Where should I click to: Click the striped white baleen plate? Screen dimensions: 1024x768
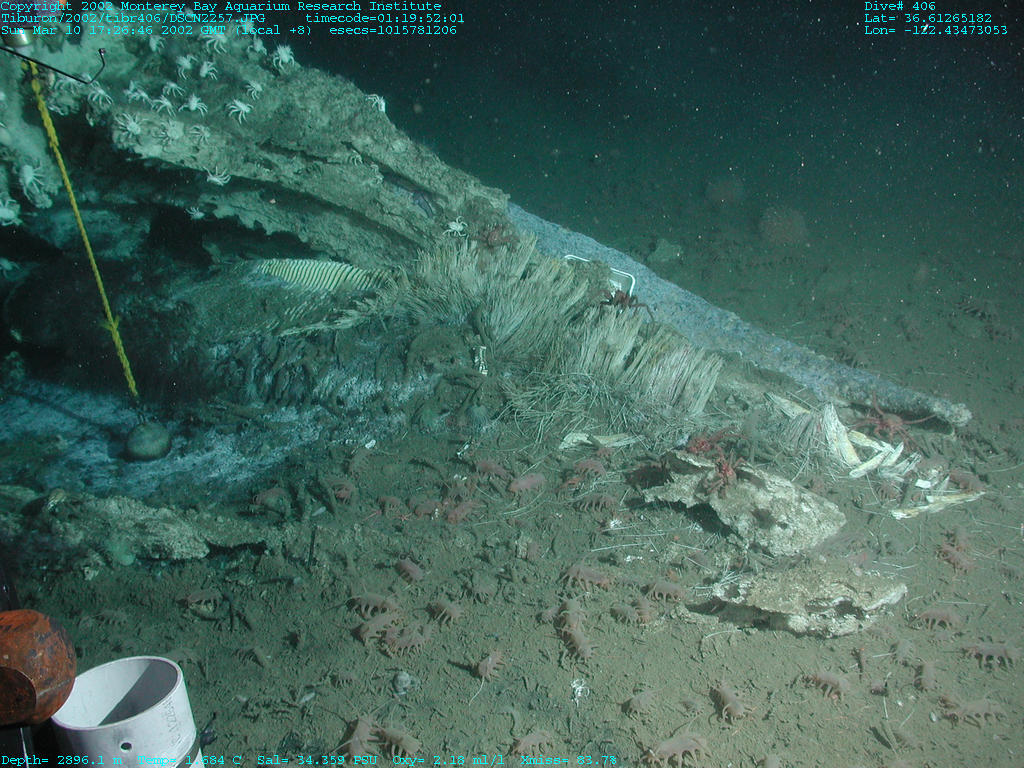click(315, 275)
